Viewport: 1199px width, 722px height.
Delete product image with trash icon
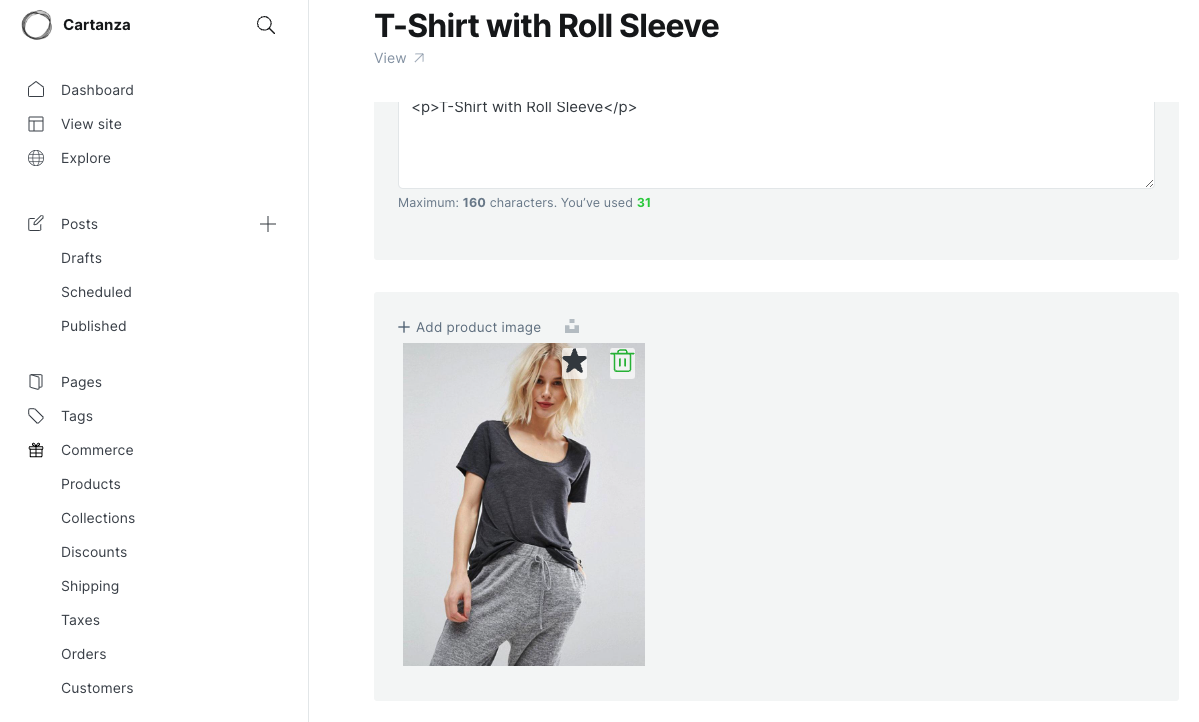(622, 361)
